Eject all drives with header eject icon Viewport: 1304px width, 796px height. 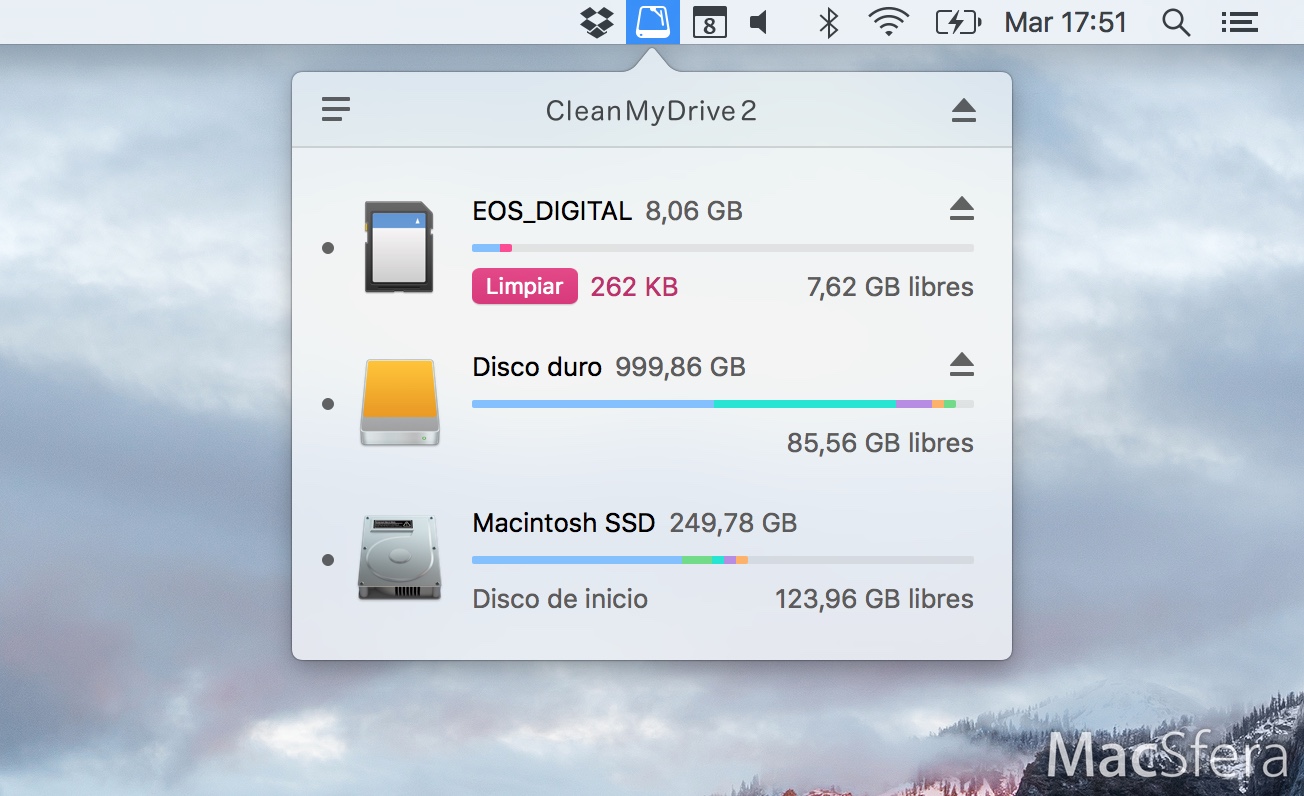tap(964, 110)
